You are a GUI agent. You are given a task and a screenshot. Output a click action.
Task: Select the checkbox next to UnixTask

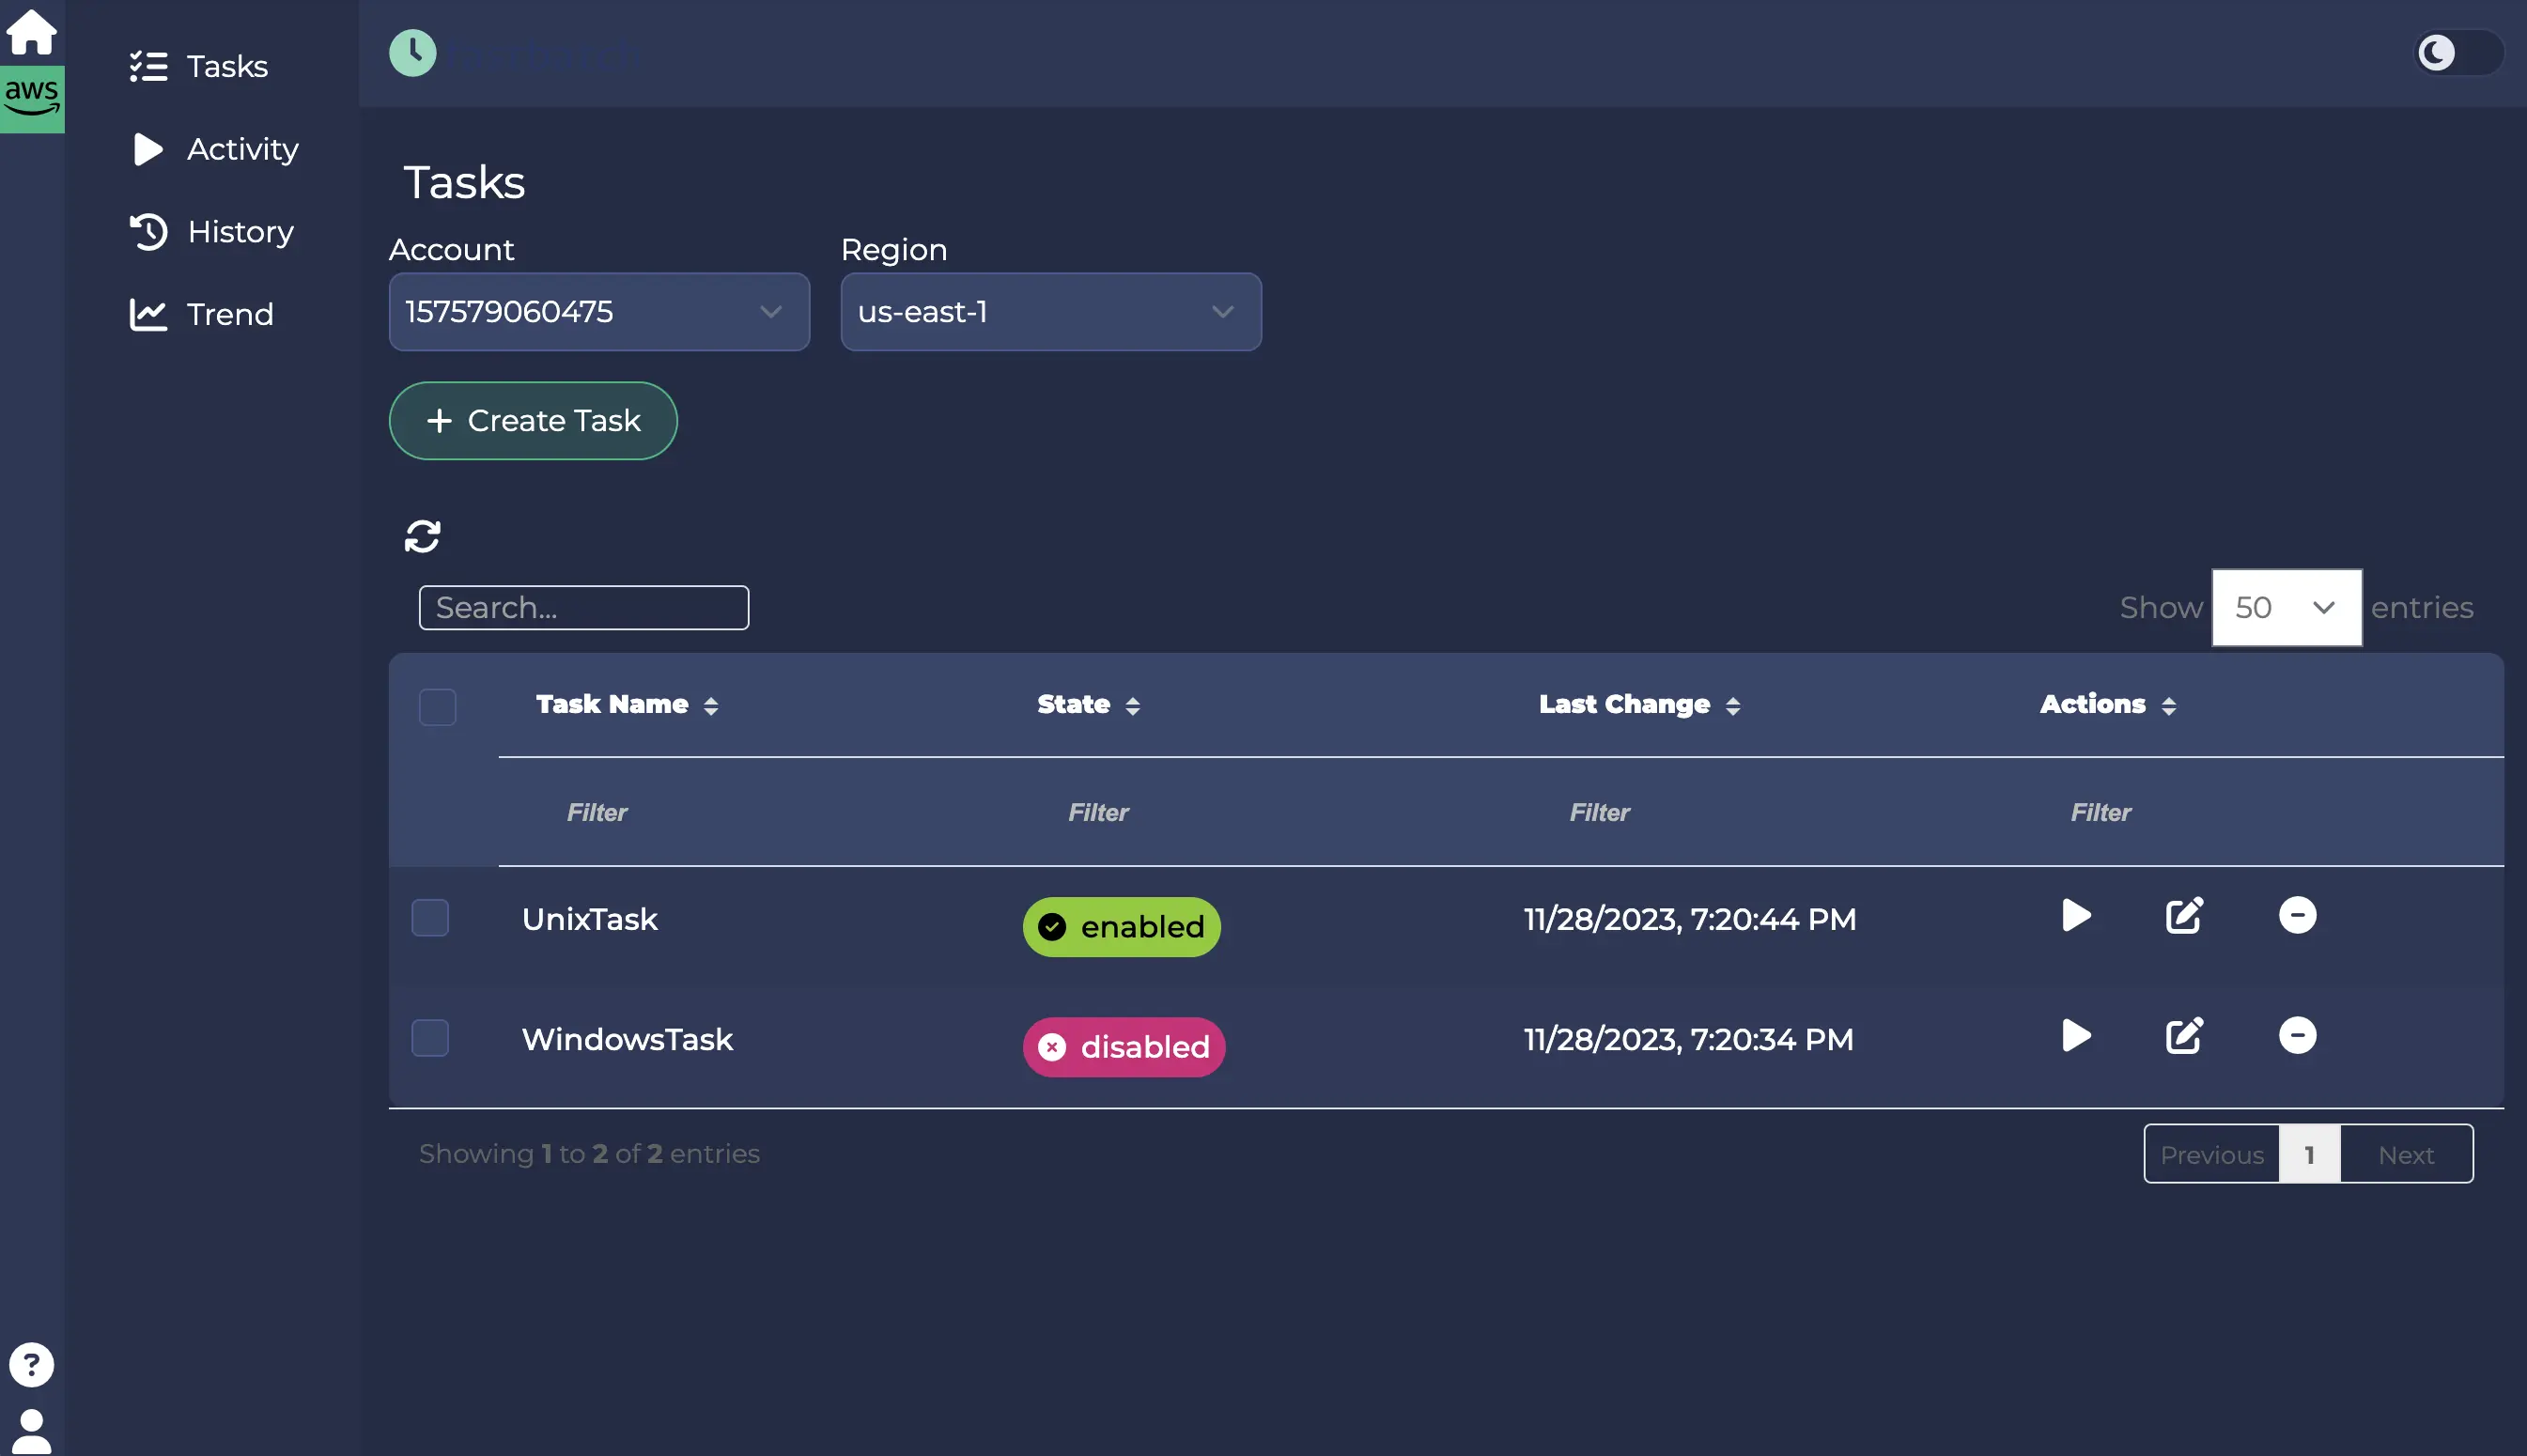(430, 917)
